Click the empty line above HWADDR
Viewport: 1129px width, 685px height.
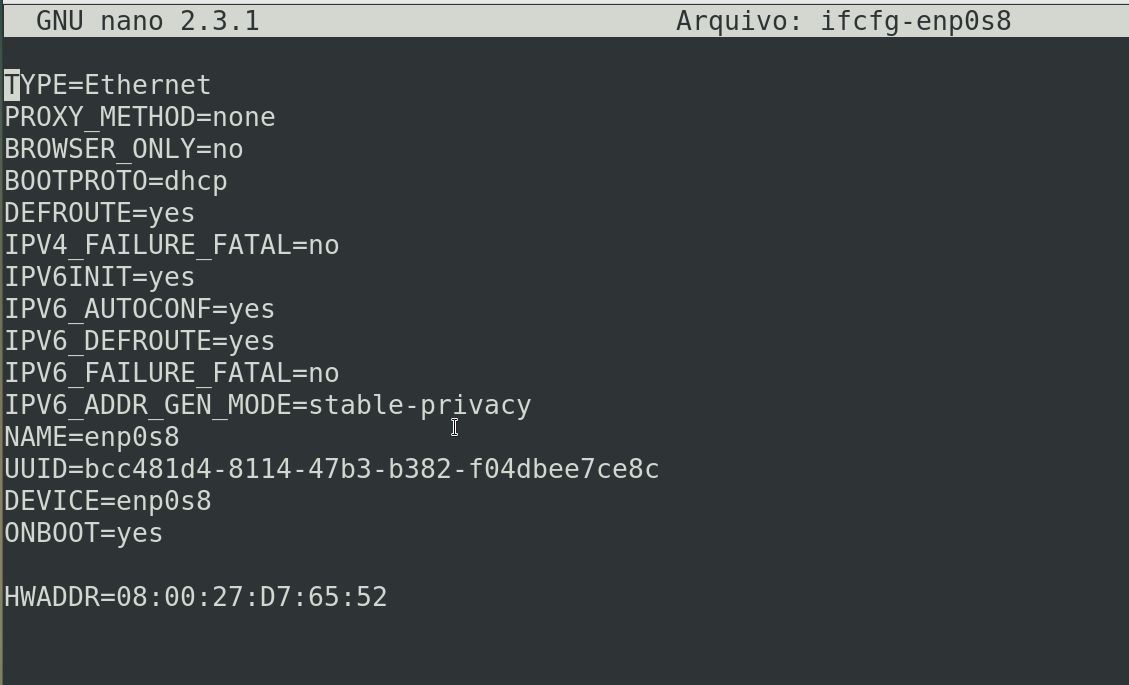coord(564,565)
